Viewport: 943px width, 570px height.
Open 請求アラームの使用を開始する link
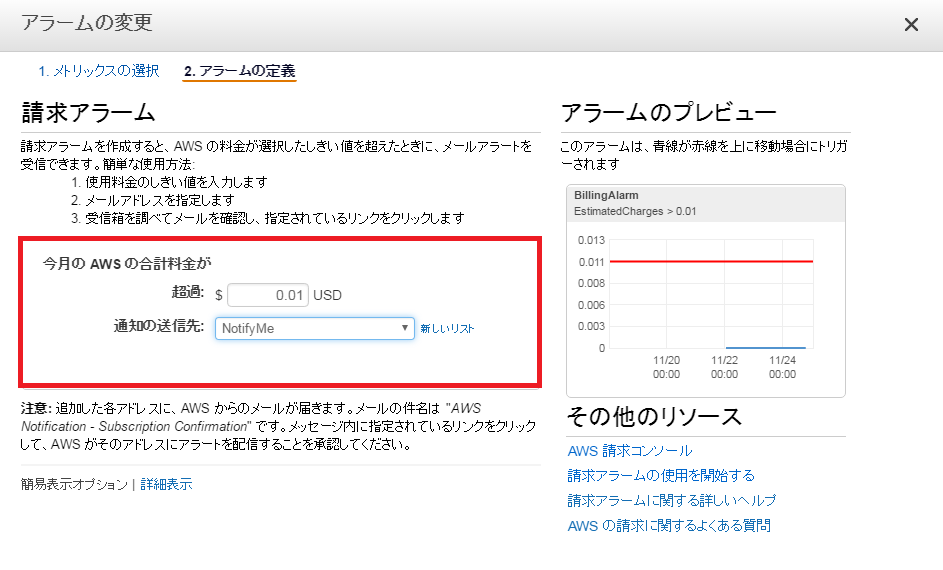pos(661,476)
